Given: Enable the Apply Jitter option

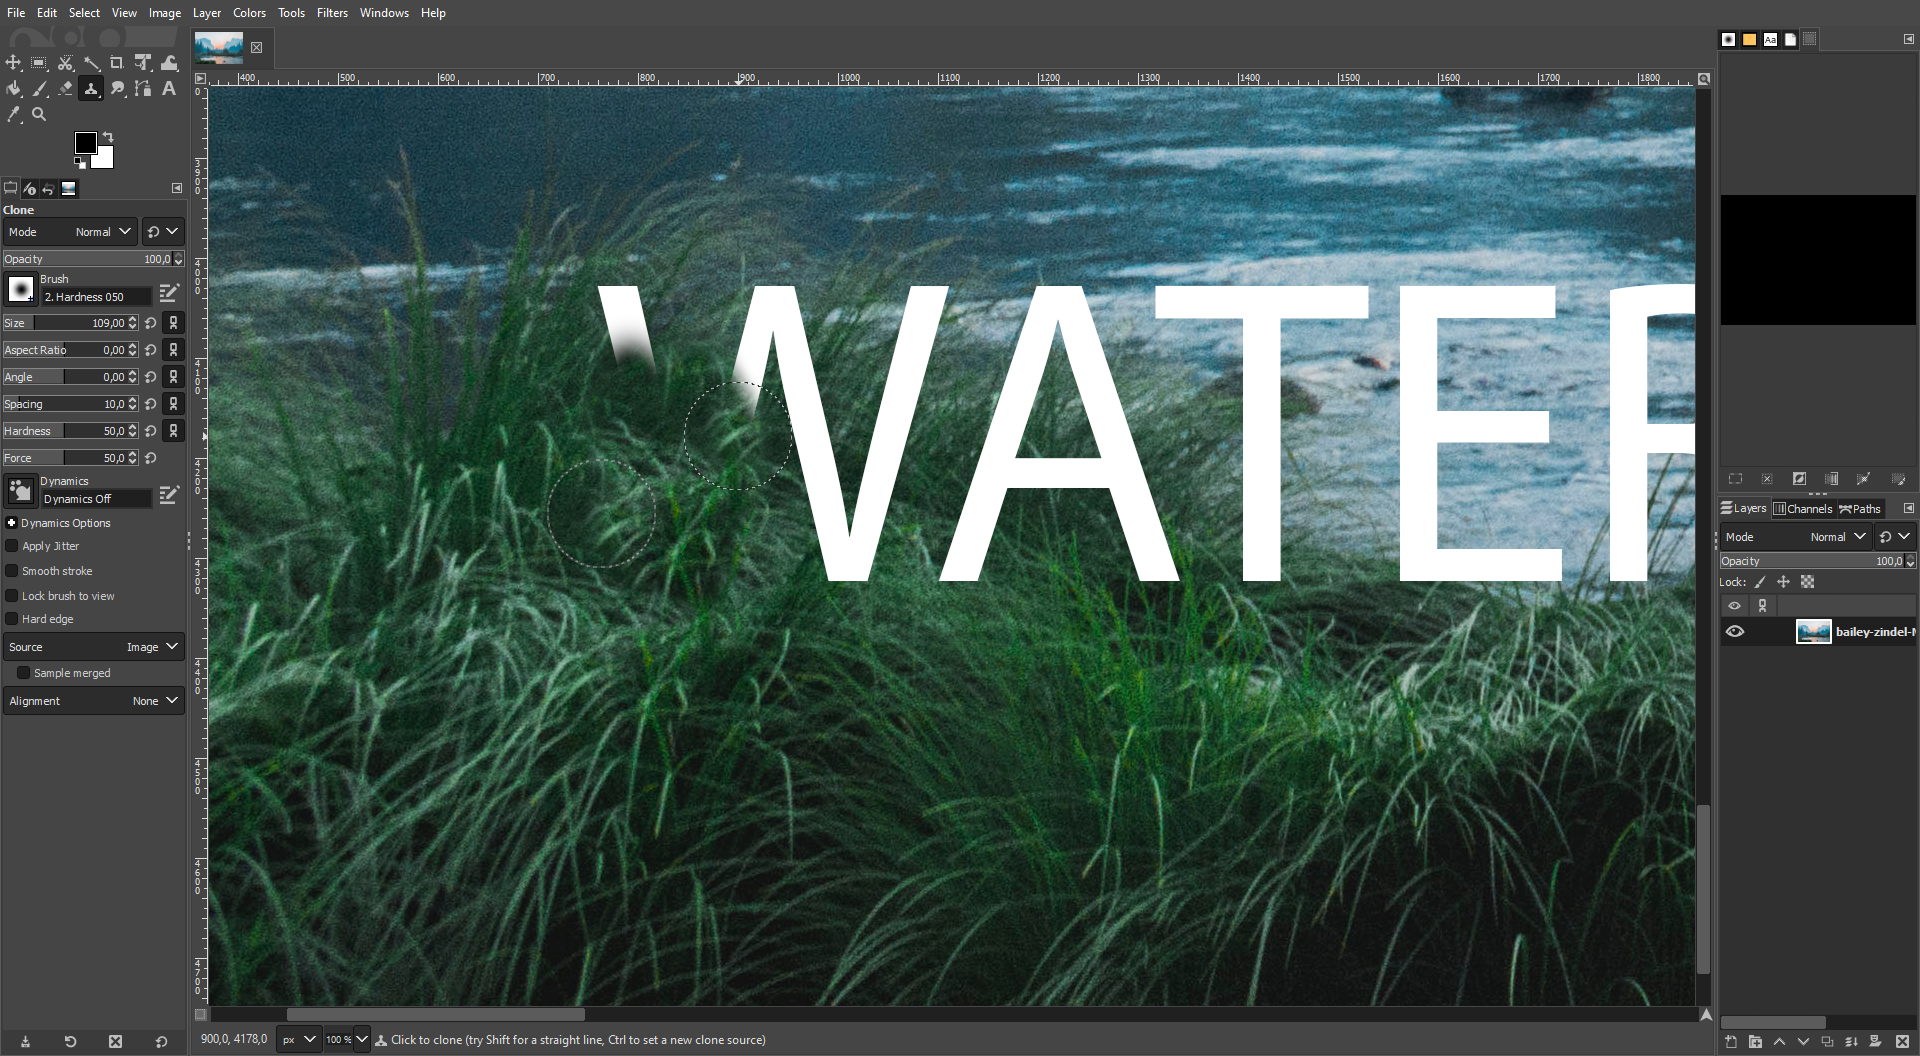Looking at the screenshot, I should 11,546.
